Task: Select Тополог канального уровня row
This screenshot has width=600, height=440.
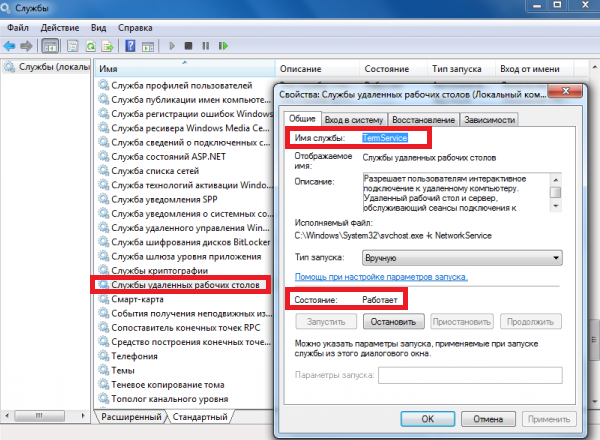Action: [184, 399]
